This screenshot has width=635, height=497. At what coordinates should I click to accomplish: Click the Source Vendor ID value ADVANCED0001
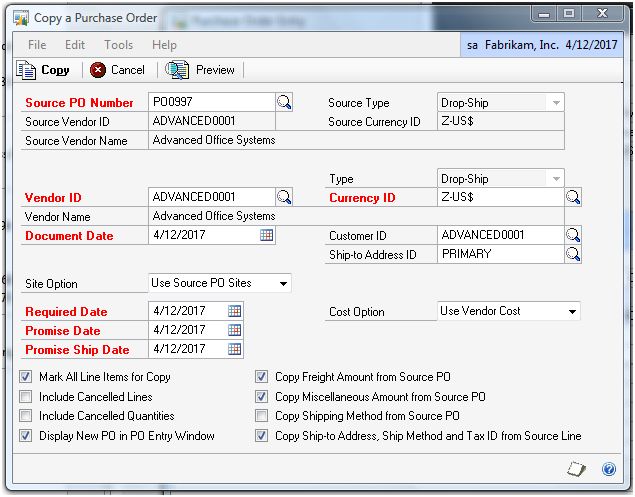(194, 121)
